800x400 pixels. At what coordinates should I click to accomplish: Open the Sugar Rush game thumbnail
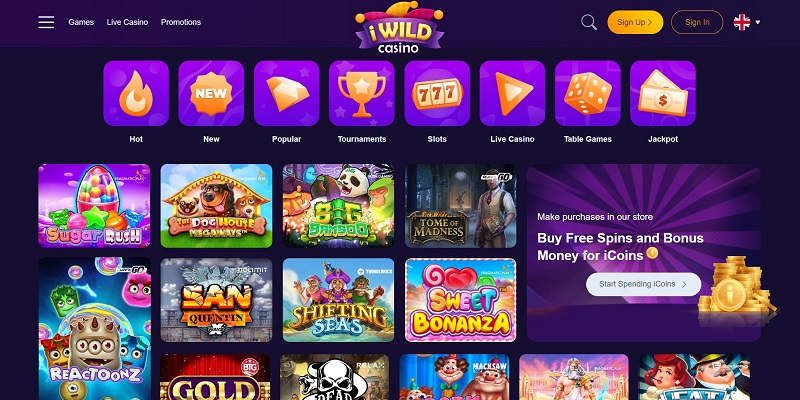pos(94,206)
